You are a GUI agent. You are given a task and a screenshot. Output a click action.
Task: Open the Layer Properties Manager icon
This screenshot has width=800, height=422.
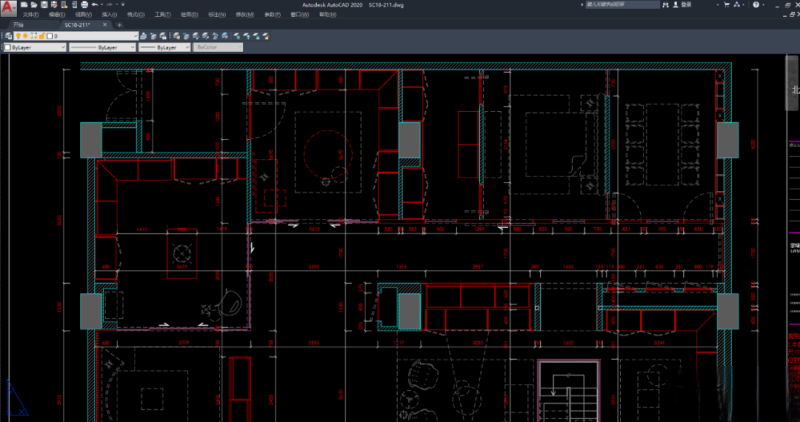8,35
